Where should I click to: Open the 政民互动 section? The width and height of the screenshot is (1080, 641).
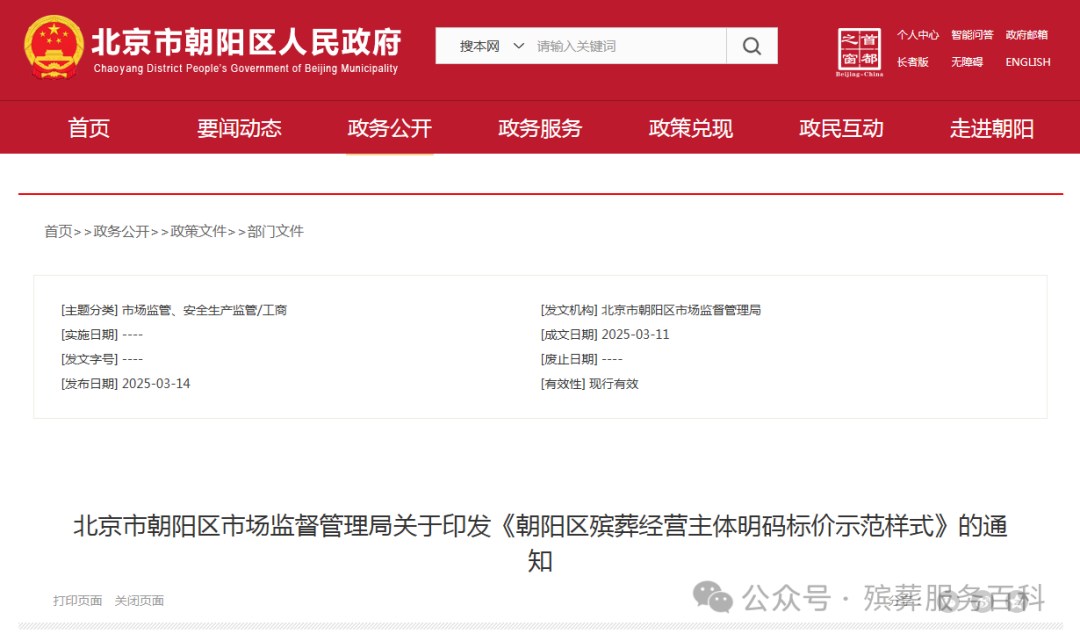coord(841,127)
